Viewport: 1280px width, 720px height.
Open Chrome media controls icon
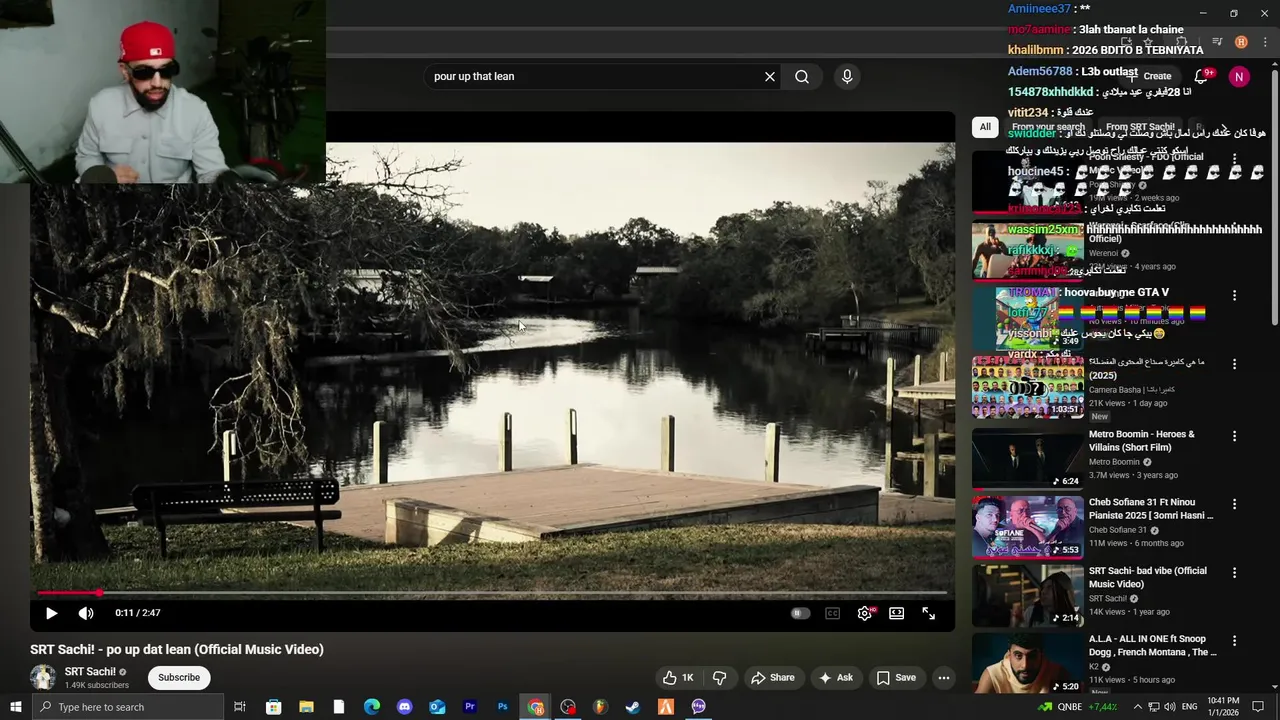1217,42
